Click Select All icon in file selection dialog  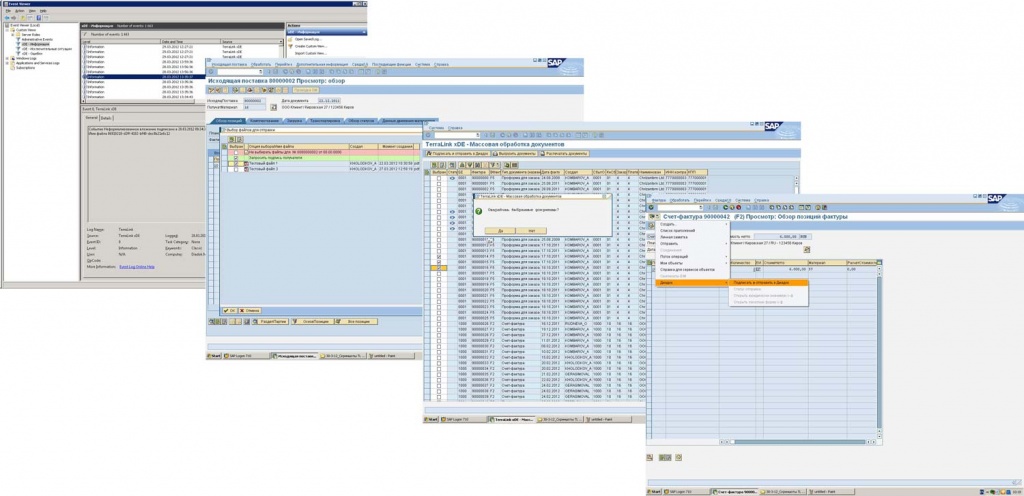(232, 139)
